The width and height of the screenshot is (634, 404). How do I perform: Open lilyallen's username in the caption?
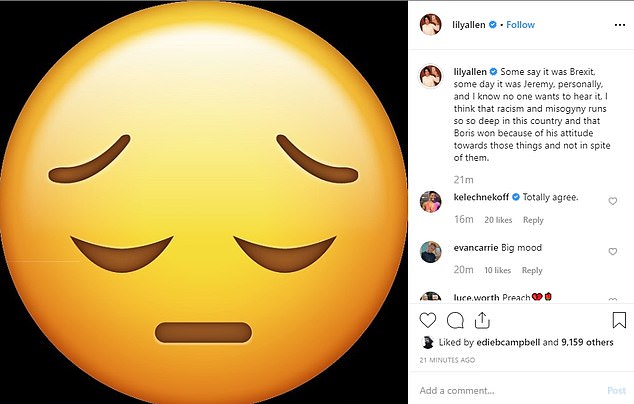[470, 72]
